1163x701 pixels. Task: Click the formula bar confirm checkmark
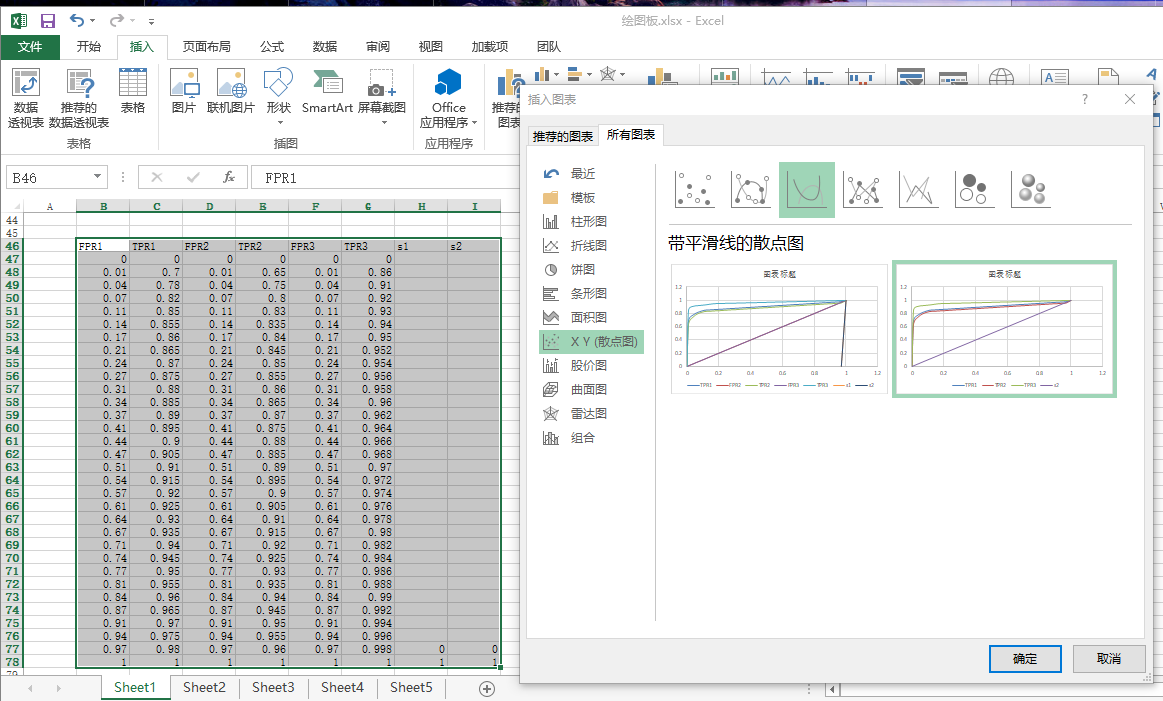point(193,177)
